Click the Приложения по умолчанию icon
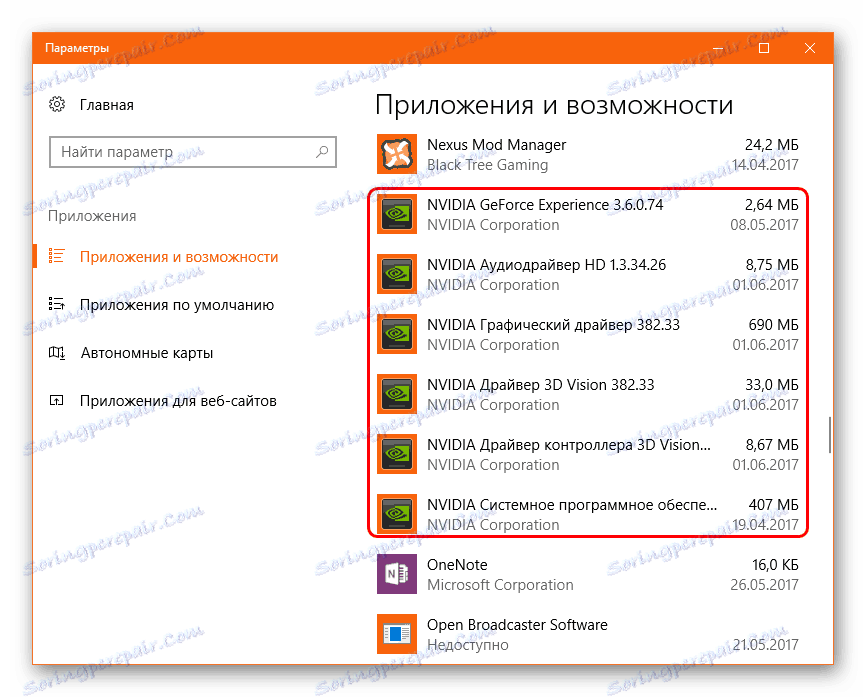866x697 pixels. (56, 304)
